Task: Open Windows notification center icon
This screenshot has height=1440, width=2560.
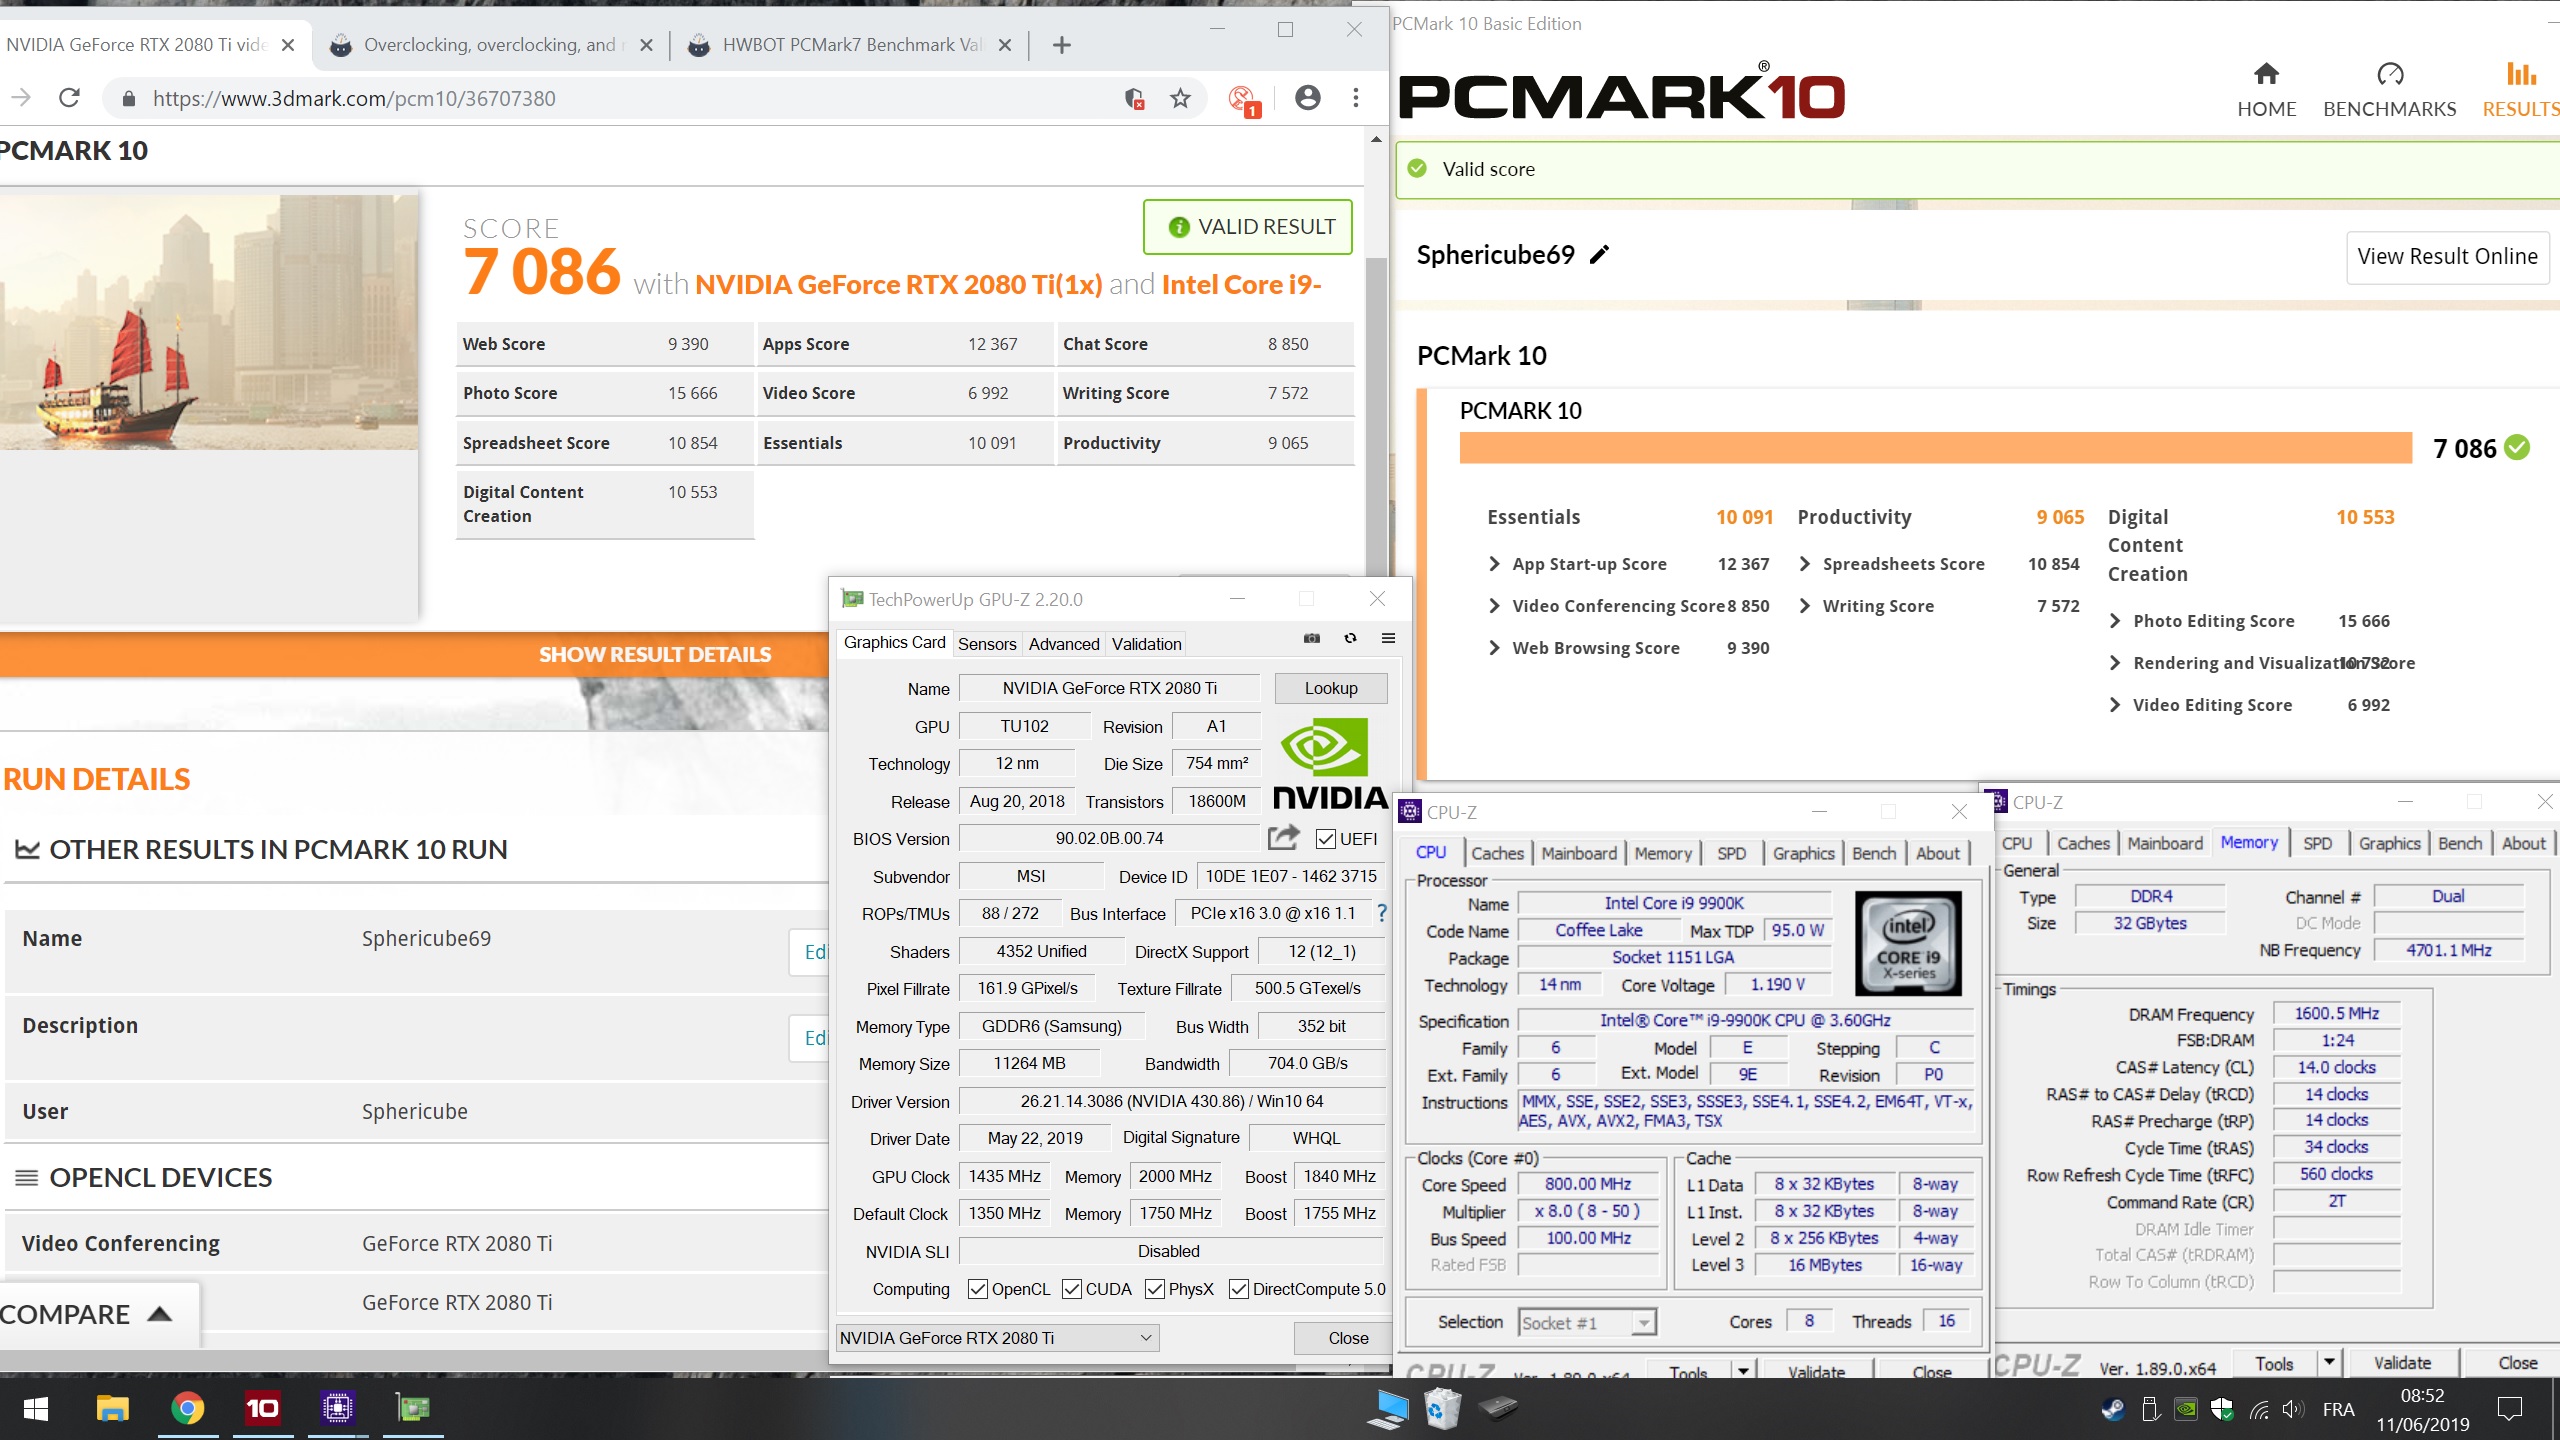Action: click(x=2510, y=1410)
